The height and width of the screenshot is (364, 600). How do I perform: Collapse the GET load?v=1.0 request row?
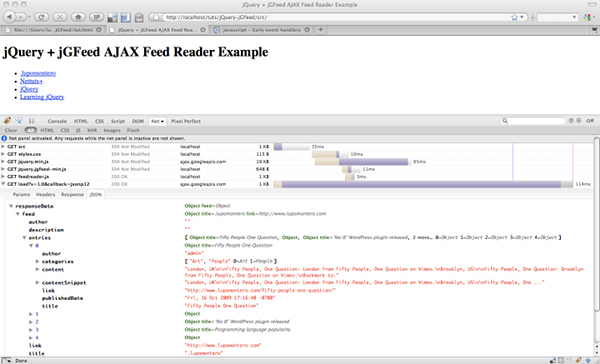tap(3, 184)
